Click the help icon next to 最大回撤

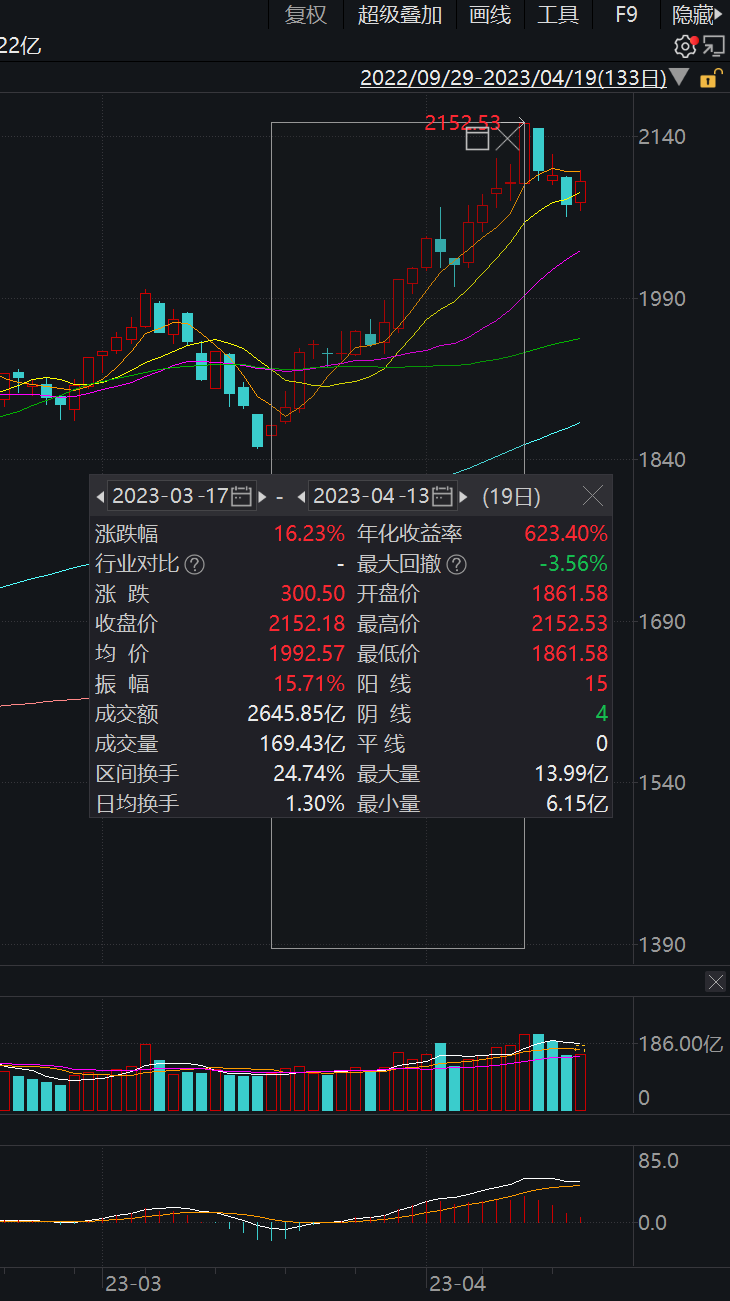click(x=457, y=565)
